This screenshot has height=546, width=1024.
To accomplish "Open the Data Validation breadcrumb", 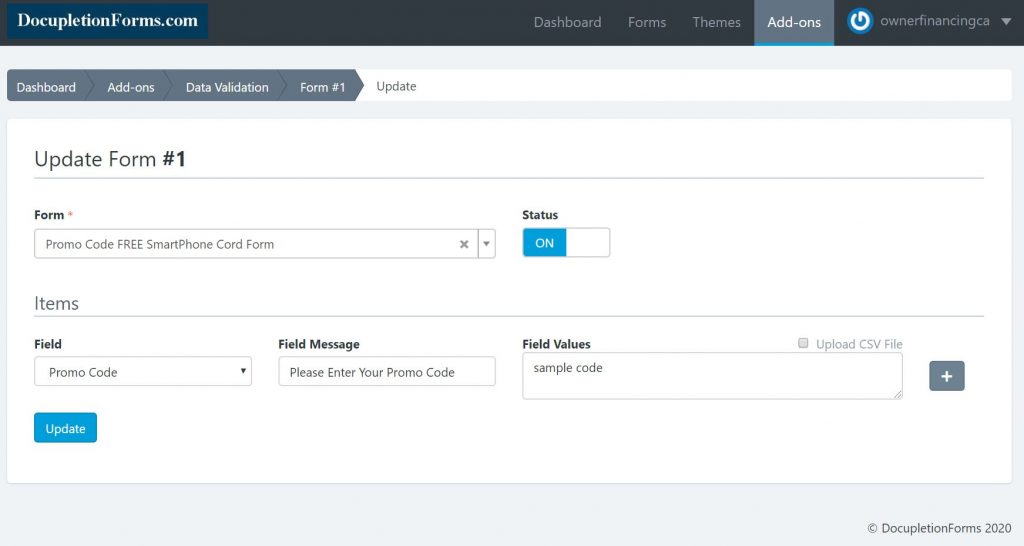I will pos(227,87).
